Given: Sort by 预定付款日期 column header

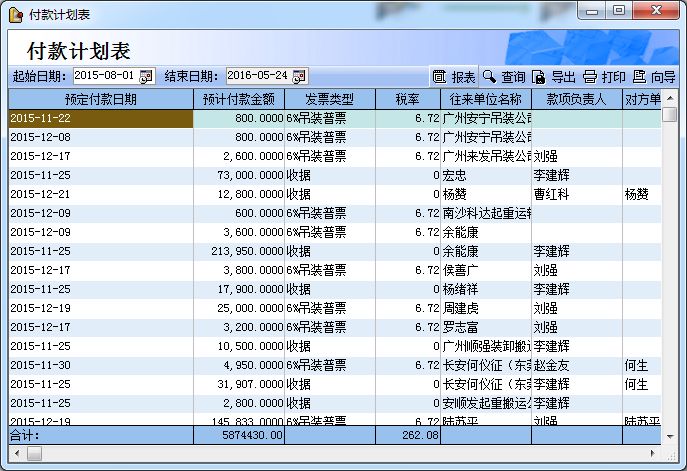Looking at the screenshot, I should tap(100, 99).
